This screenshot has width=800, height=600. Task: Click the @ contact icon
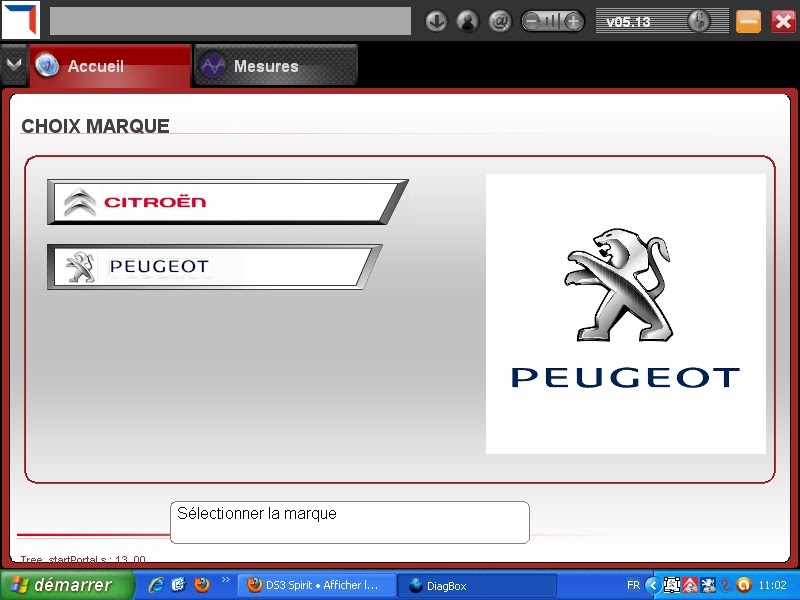499,21
